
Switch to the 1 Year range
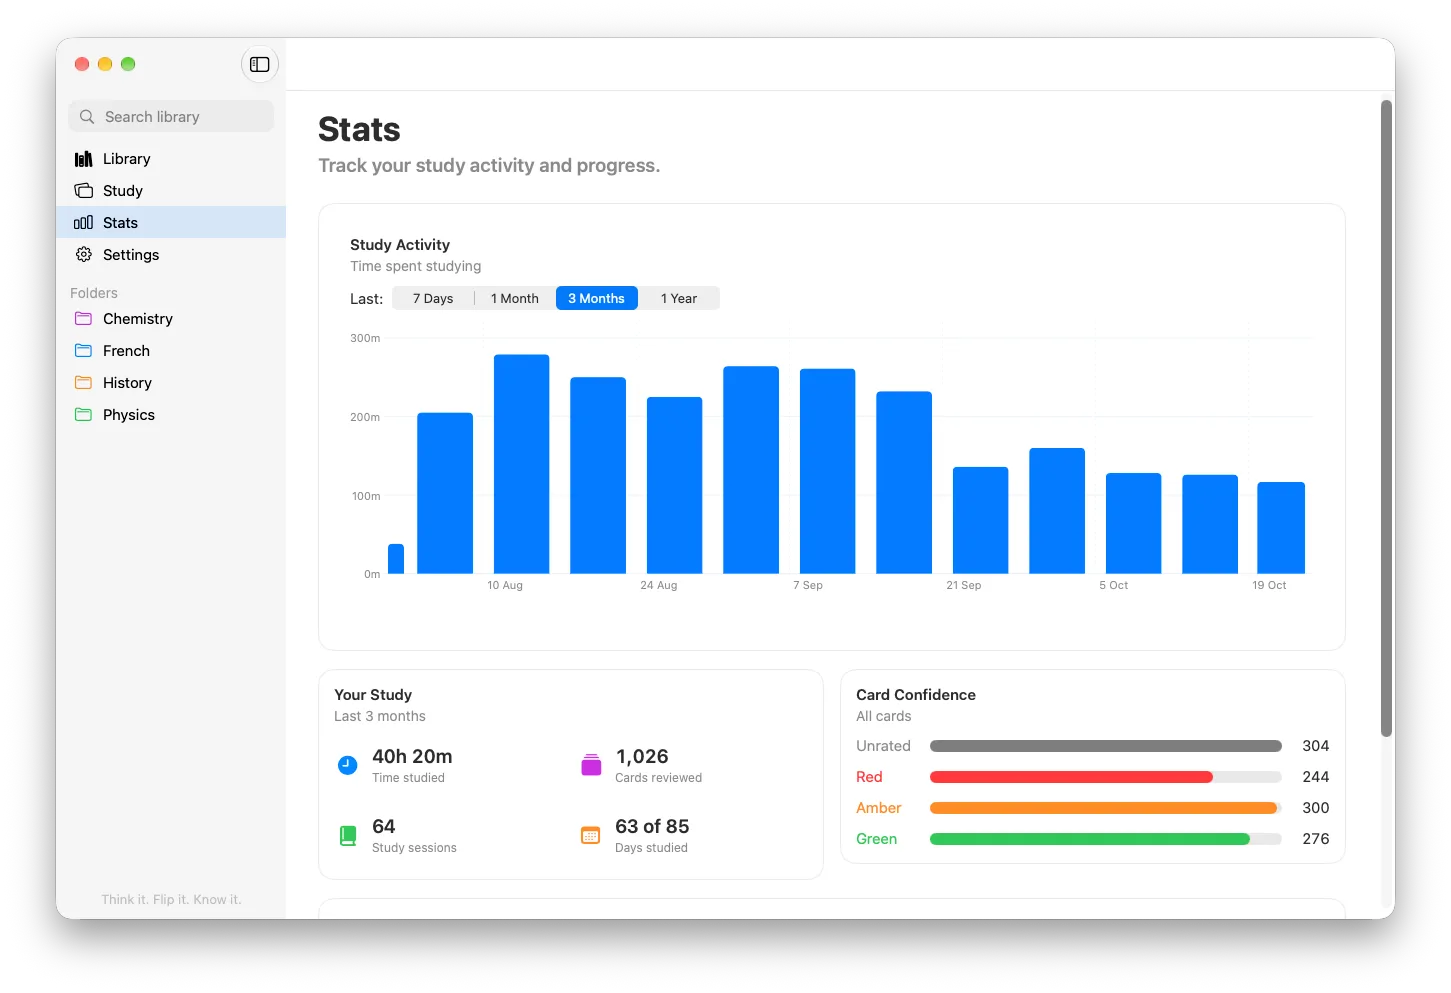[x=679, y=298]
